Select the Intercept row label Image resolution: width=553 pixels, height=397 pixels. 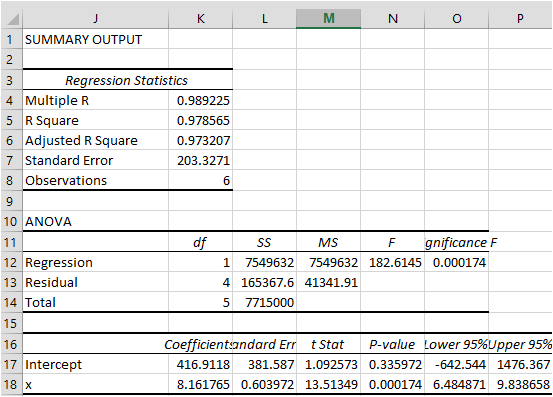tap(96, 364)
